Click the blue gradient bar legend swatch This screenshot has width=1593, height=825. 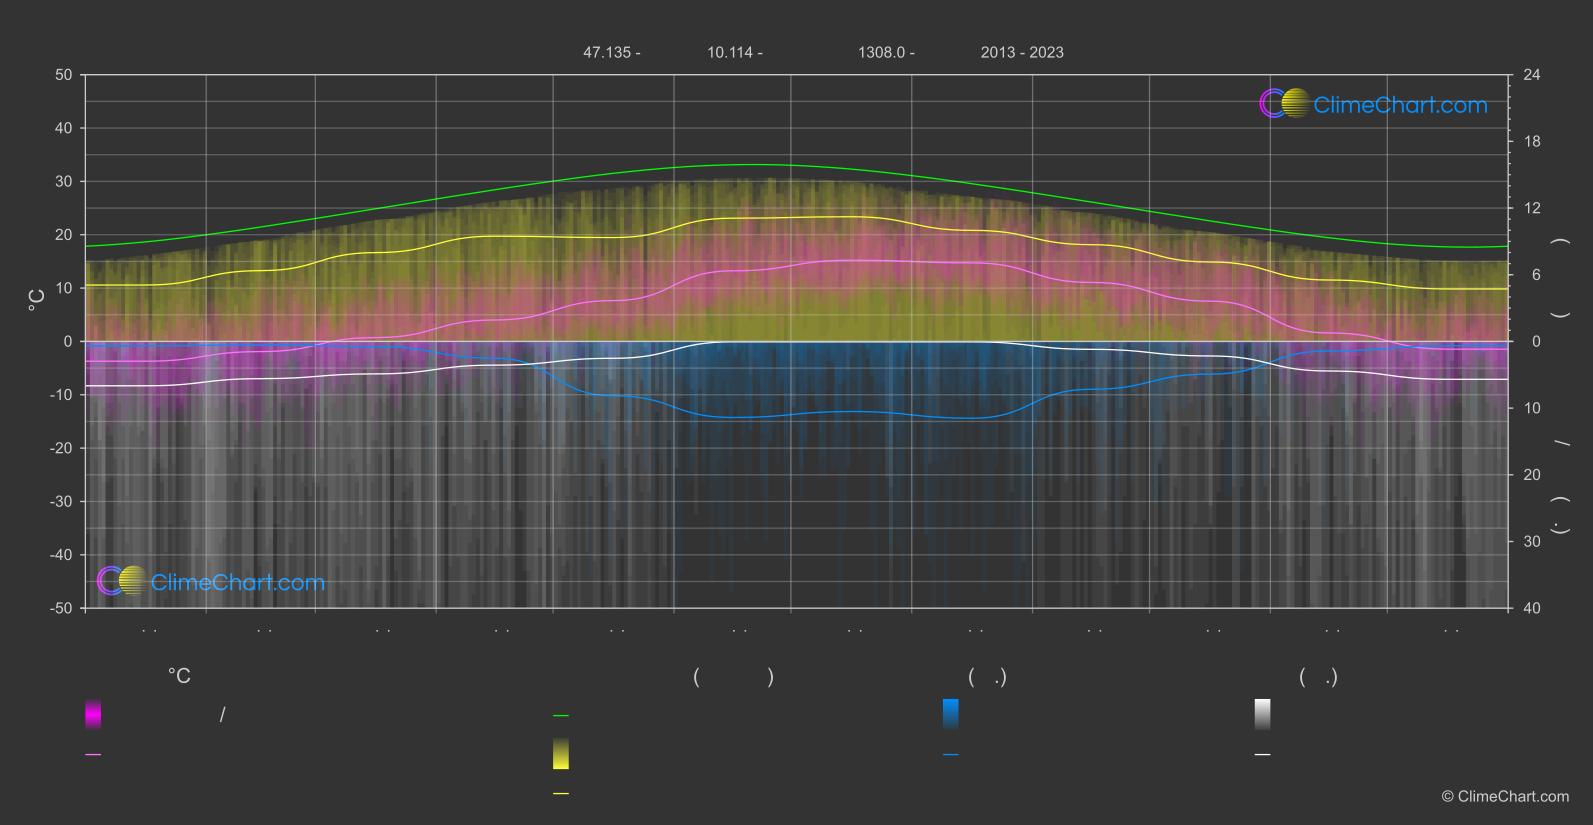coord(951,714)
